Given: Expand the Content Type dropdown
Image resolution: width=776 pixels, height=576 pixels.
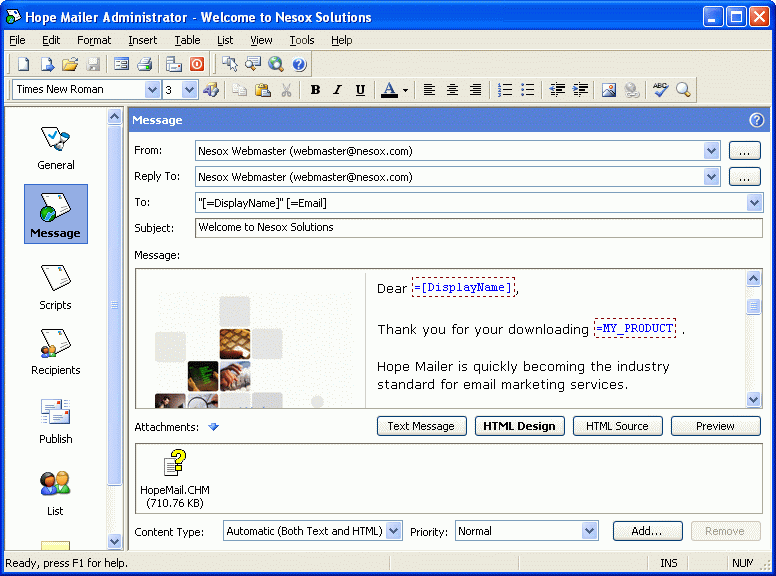Looking at the screenshot, I should click(x=393, y=531).
